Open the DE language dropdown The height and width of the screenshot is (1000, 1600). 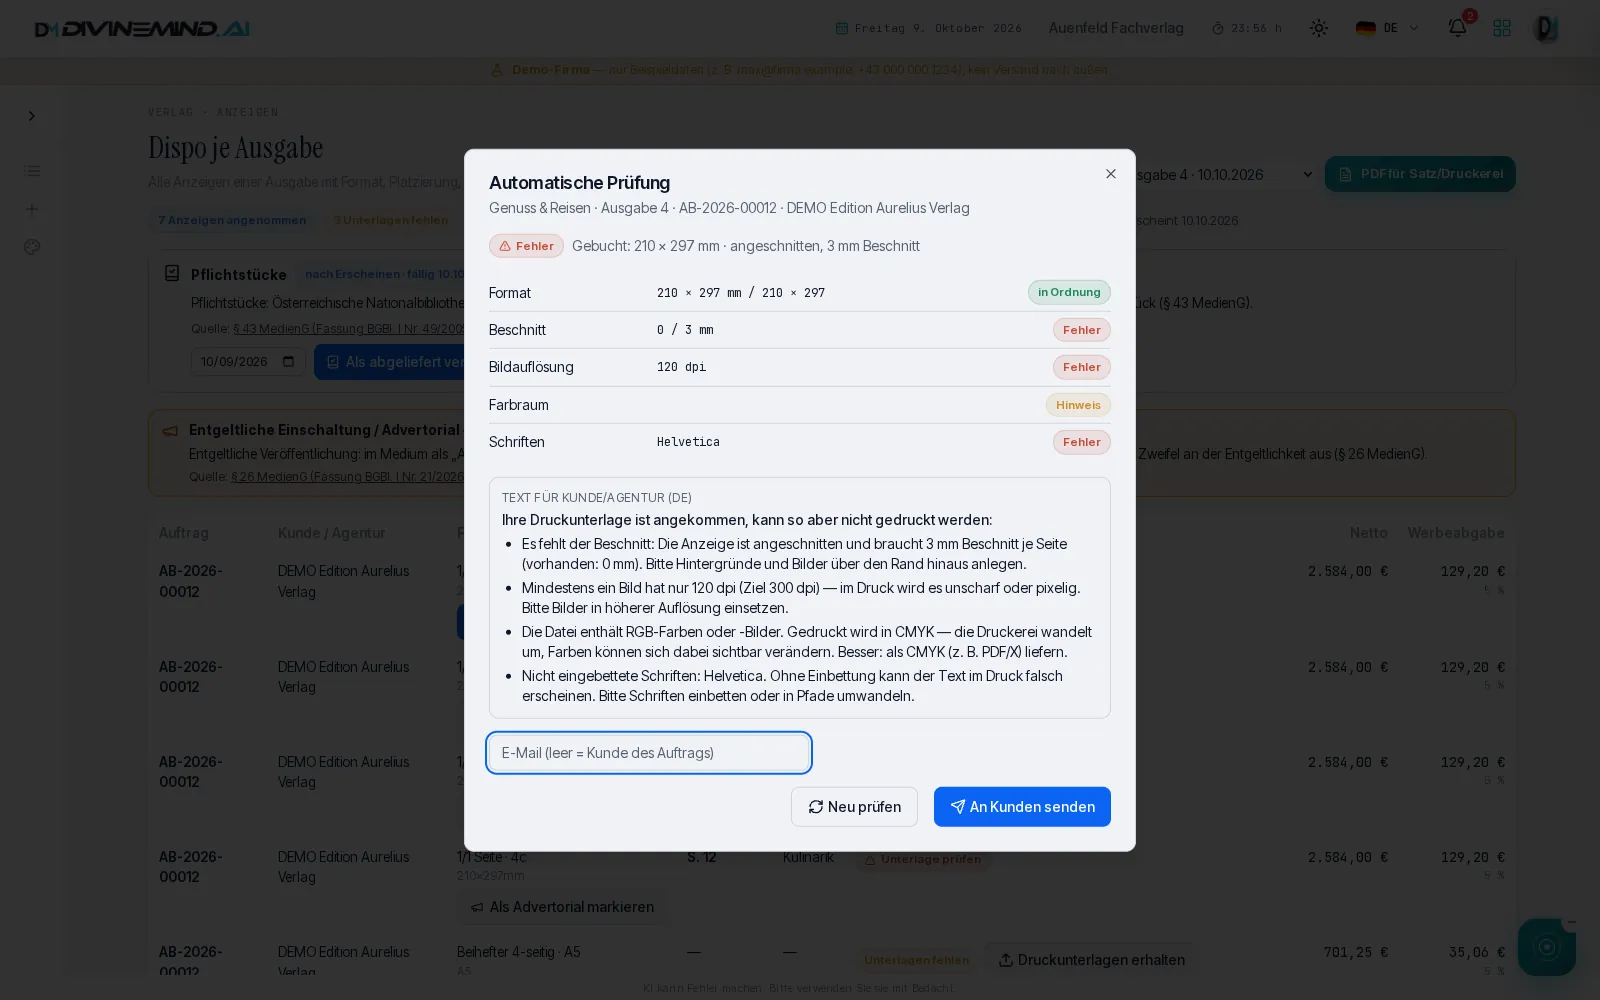tap(1387, 28)
